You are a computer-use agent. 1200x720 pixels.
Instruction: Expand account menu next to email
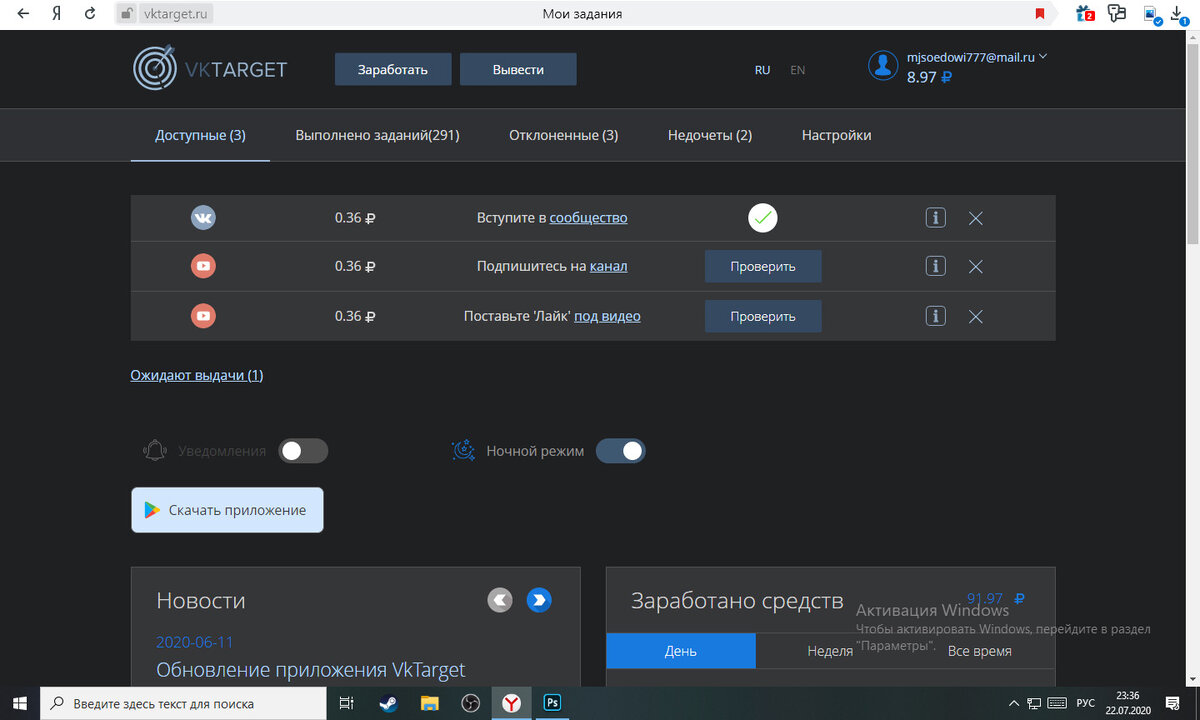(x=1043, y=57)
